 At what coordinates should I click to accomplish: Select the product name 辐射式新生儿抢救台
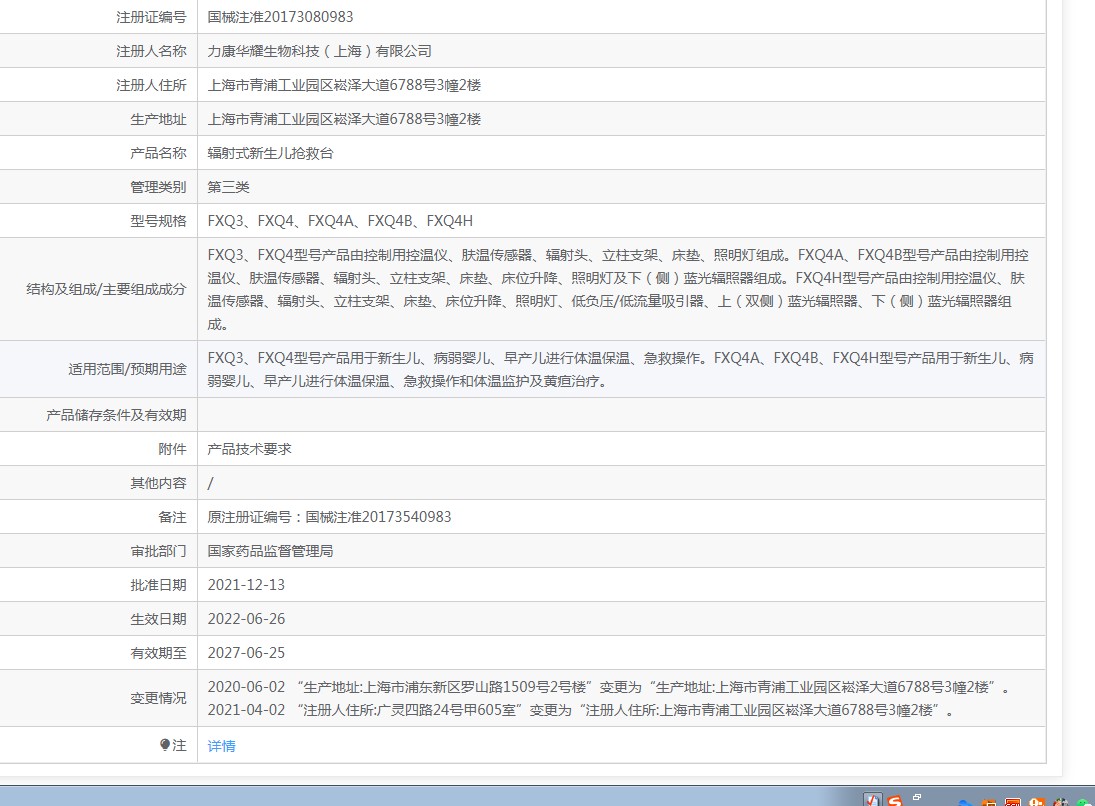270,153
